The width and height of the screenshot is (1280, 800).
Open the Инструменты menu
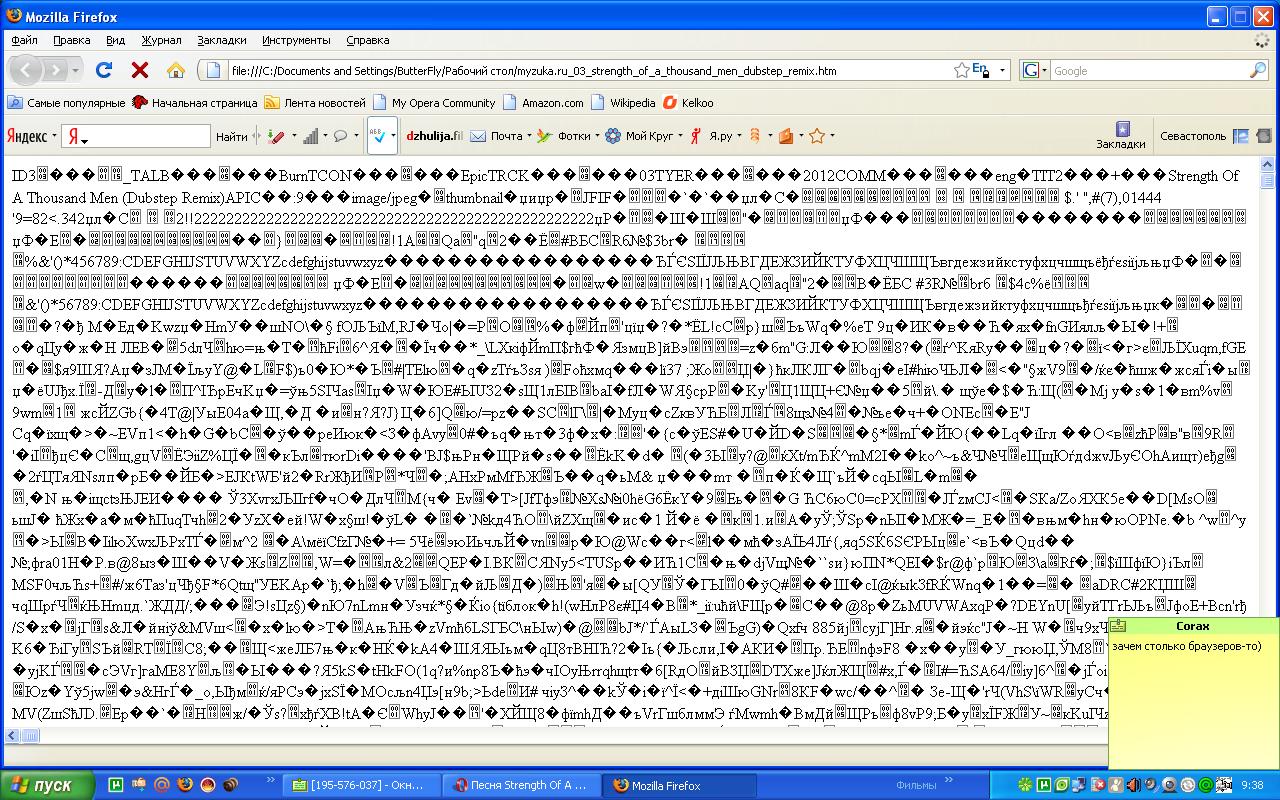coord(296,40)
